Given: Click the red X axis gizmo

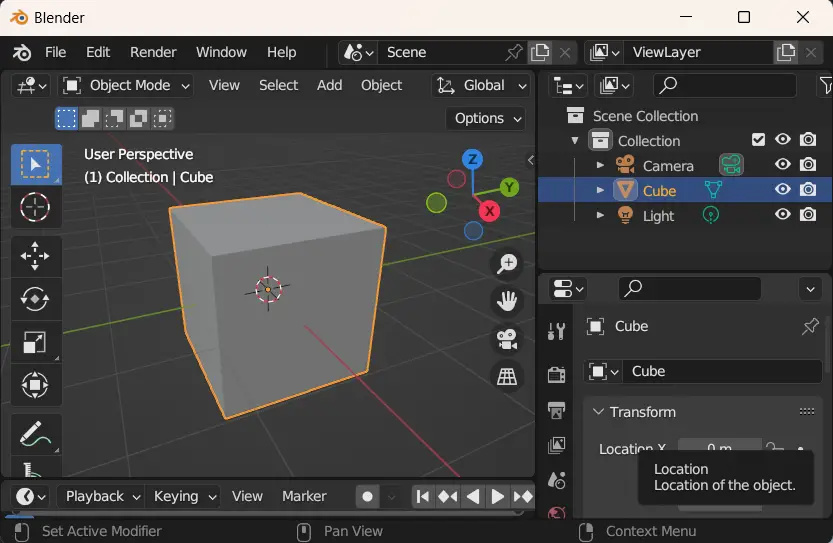Looking at the screenshot, I should [x=489, y=211].
